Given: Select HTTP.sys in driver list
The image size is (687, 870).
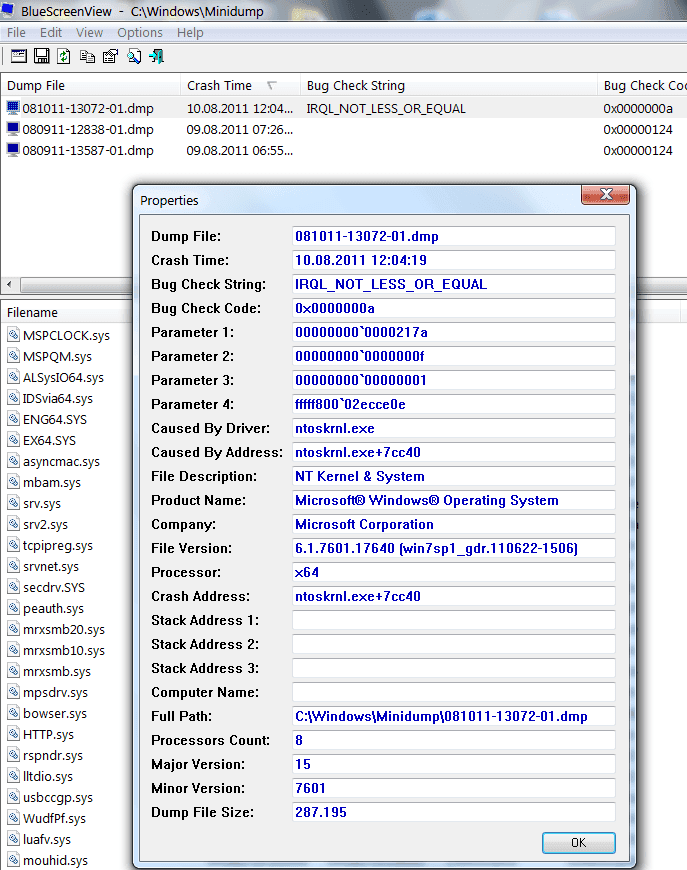Looking at the screenshot, I should click(x=48, y=734).
